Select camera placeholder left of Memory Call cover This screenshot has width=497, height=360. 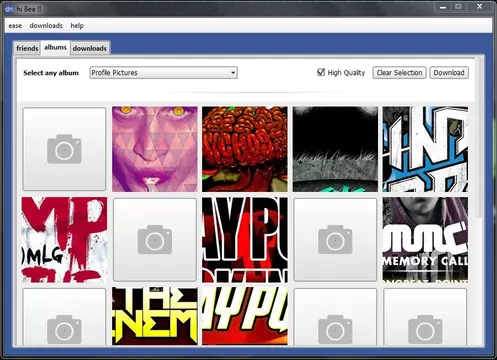335,240
